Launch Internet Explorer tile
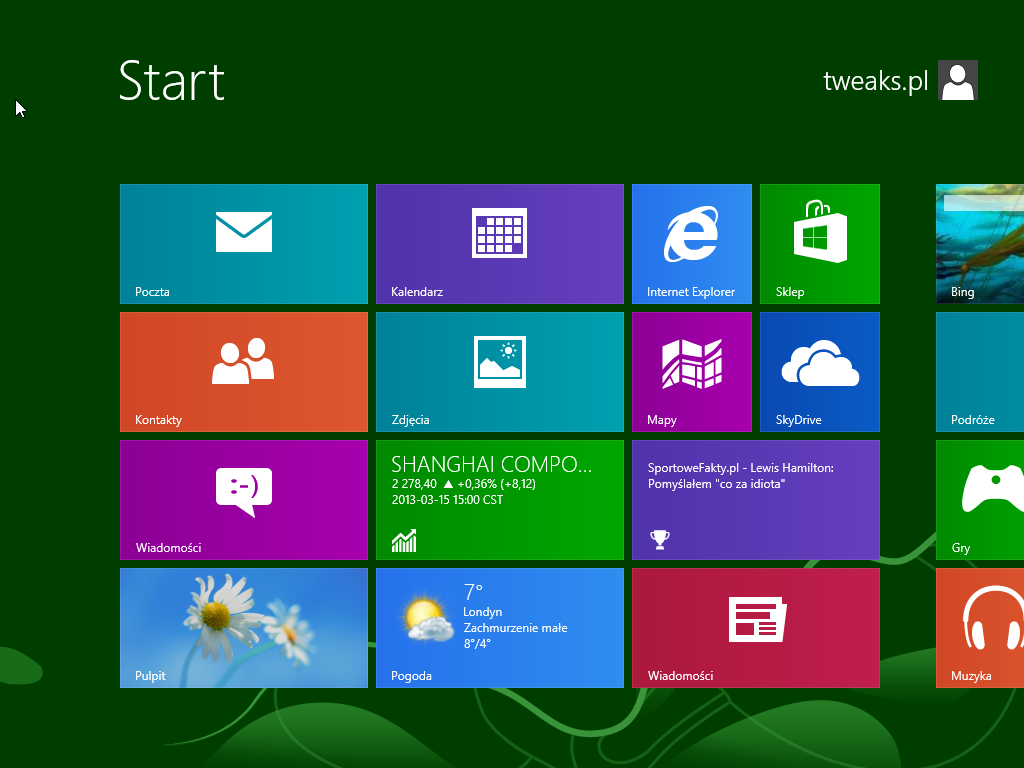1024x768 pixels. click(x=691, y=243)
